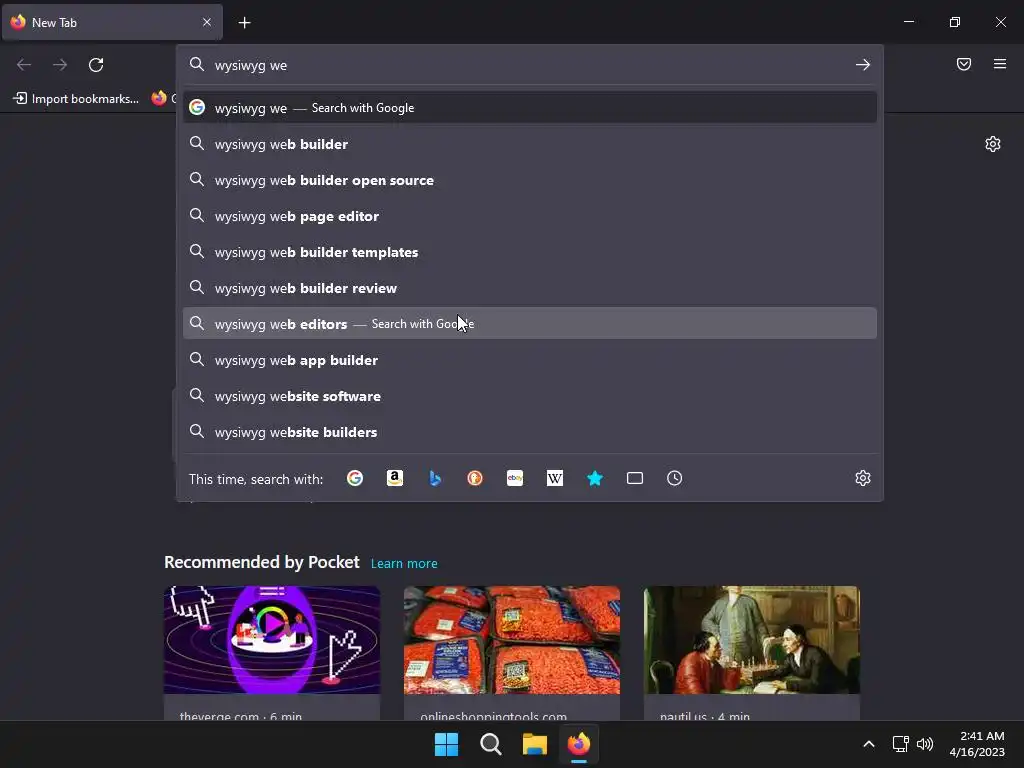The height and width of the screenshot is (768, 1024).
Task: Open New Tab personalize gear icon
Action: click(x=993, y=144)
